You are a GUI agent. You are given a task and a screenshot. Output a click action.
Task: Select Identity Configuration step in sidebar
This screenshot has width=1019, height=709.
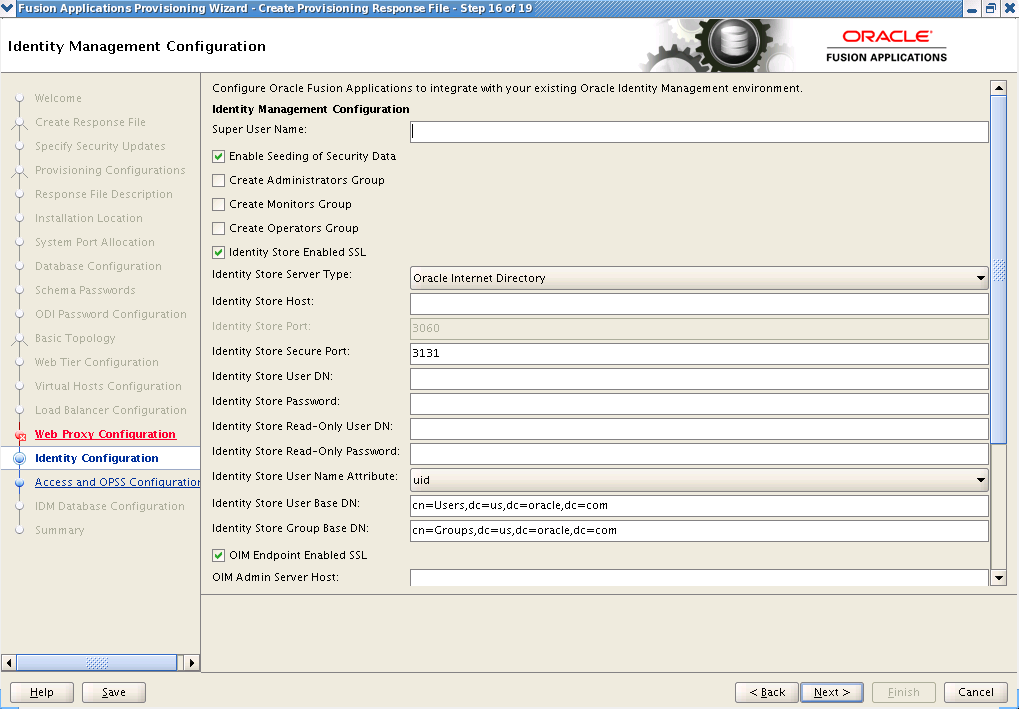(96, 458)
